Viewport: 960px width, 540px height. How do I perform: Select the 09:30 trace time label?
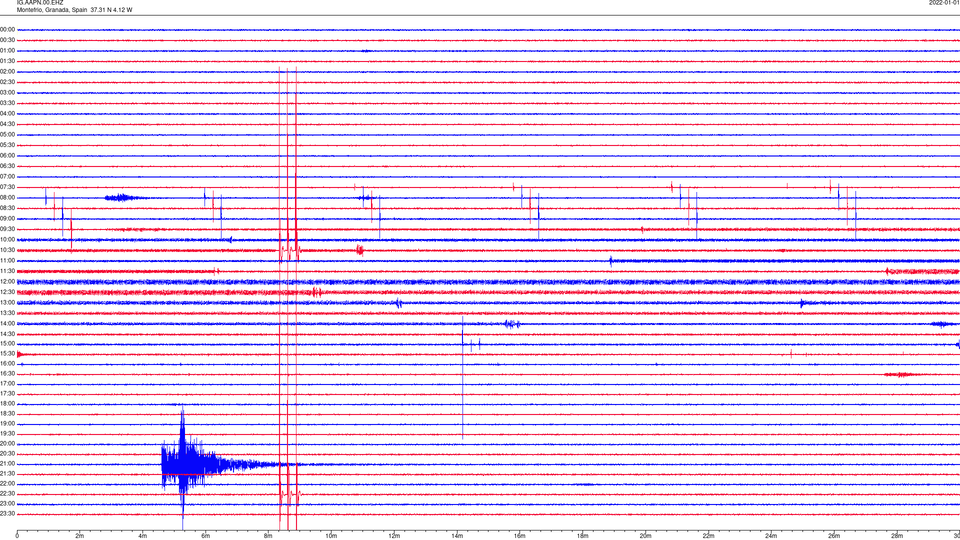[x=8, y=229]
